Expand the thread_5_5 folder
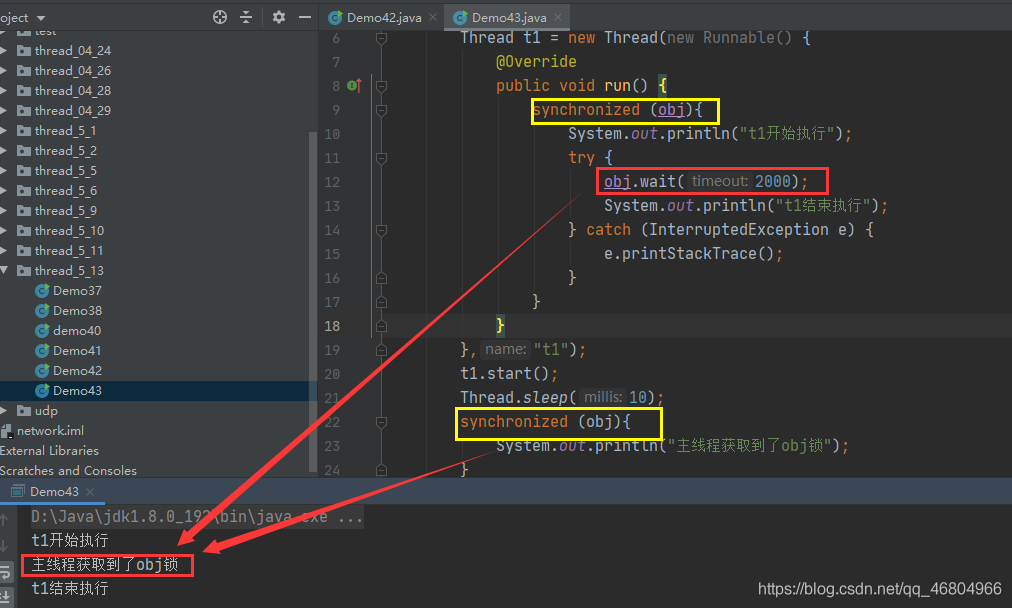Viewport: 1012px width, 608px height. [4, 170]
